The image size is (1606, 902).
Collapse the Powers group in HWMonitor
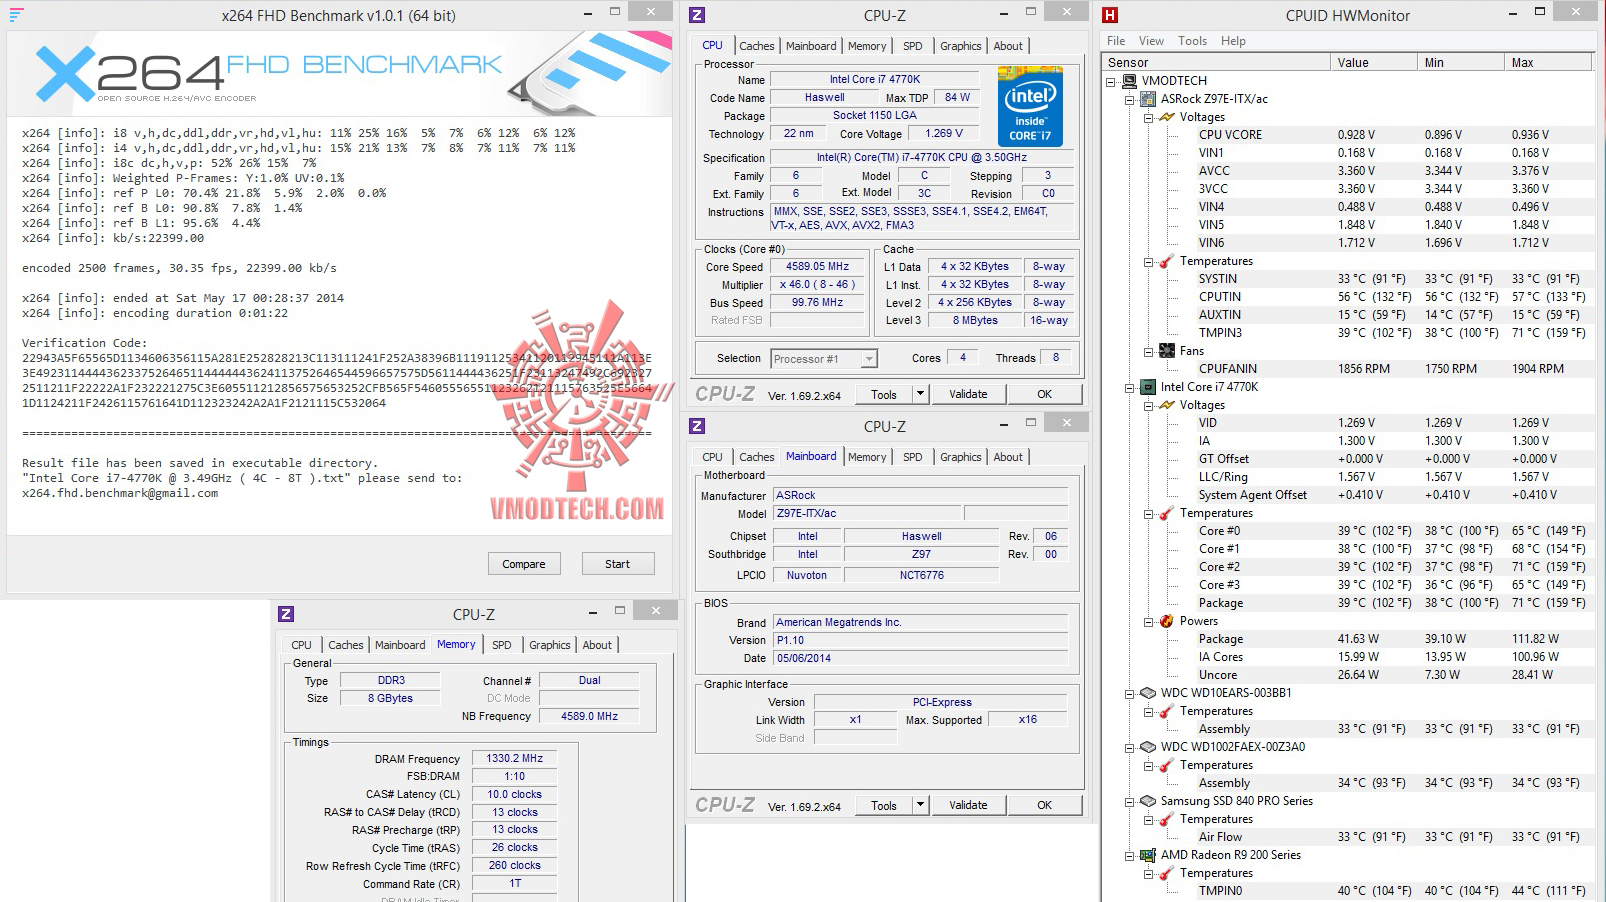[x=1149, y=621]
